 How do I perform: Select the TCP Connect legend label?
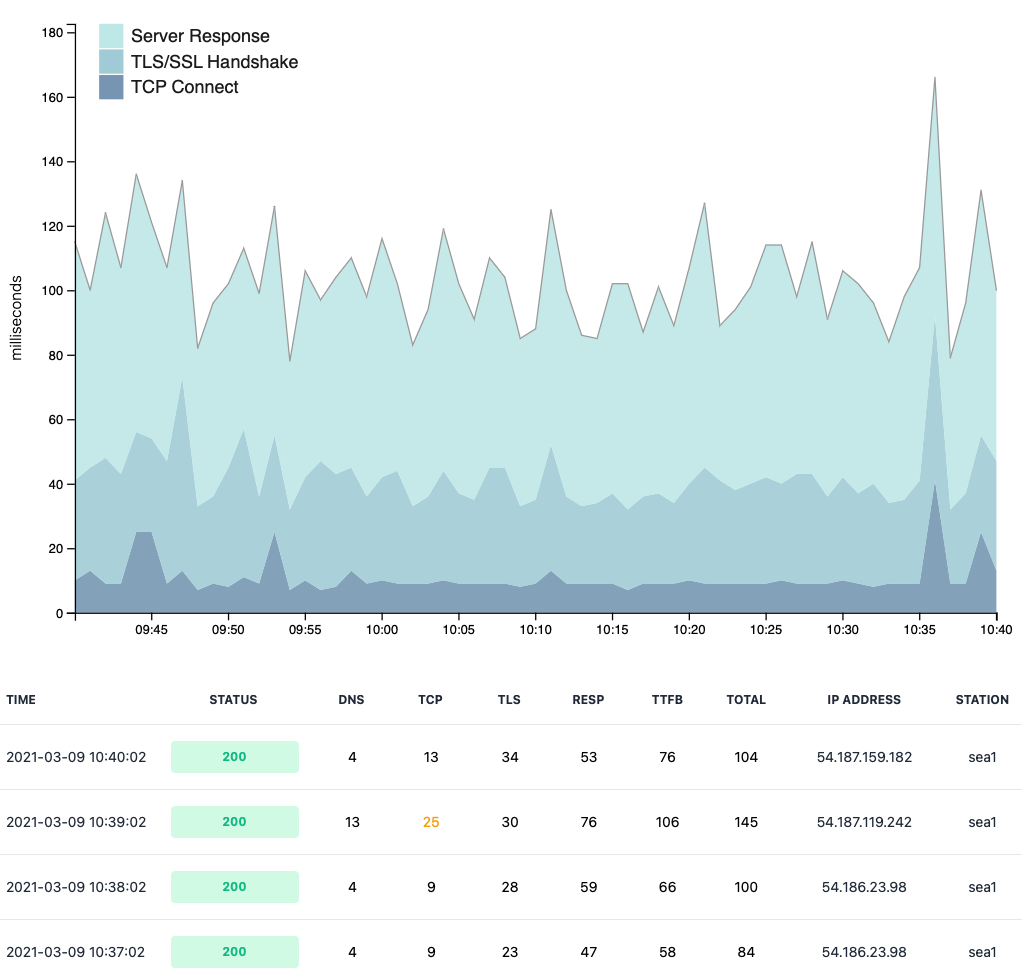point(184,87)
